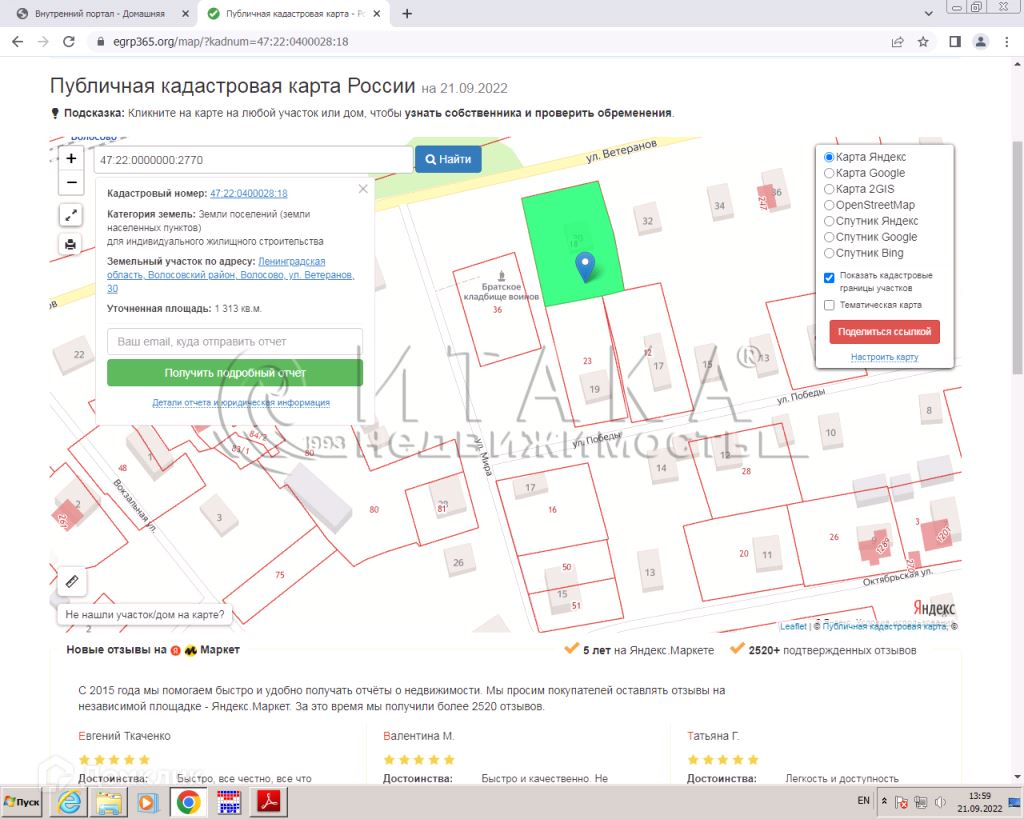Image resolution: width=1024 pixels, height=819 pixels.
Task: Close the cadastral info popup
Action: [363, 189]
